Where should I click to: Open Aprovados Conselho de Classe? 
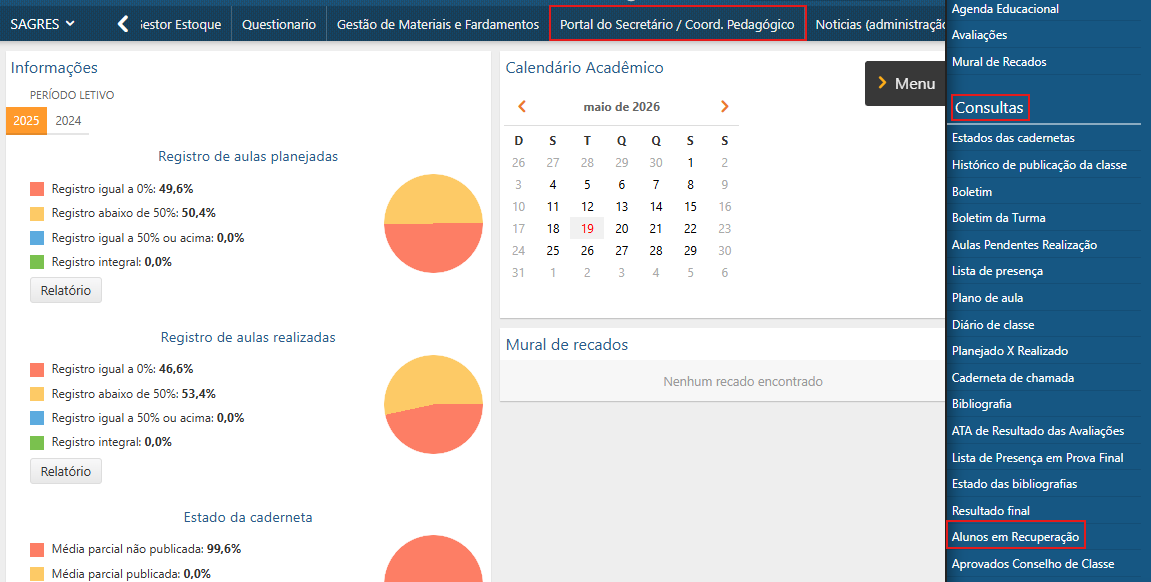click(1033, 564)
